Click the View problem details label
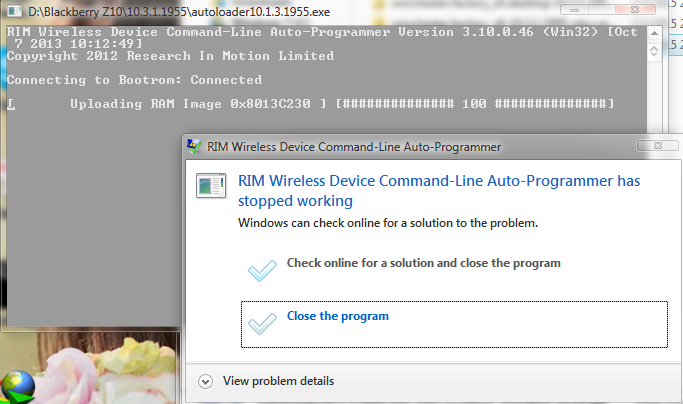This screenshot has height=404, width=683. point(278,381)
